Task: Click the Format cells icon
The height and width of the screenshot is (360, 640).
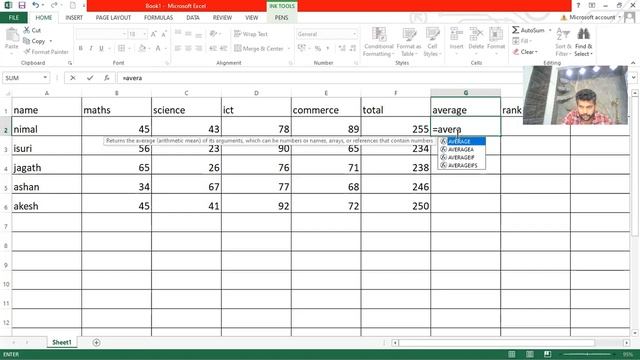Action: [x=496, y=34]
